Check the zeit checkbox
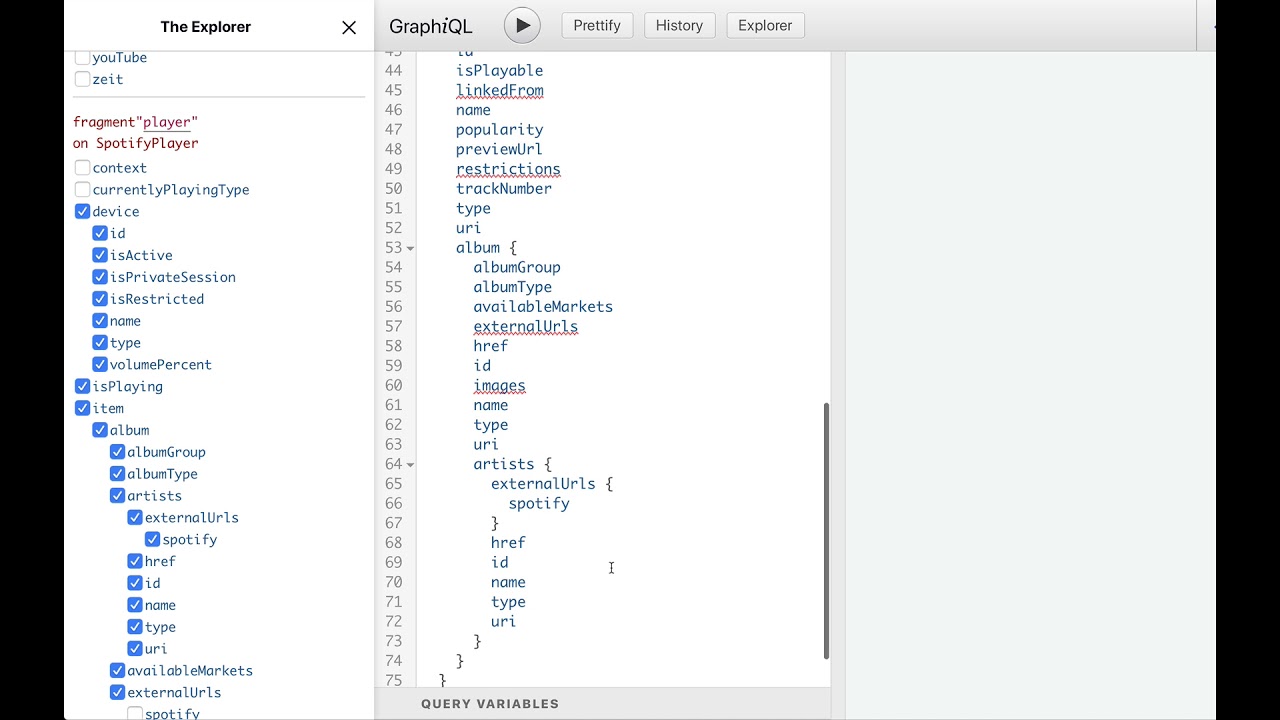Image resolution: width=1280 pixels, height=720 pixels. (x=83, y=79)
